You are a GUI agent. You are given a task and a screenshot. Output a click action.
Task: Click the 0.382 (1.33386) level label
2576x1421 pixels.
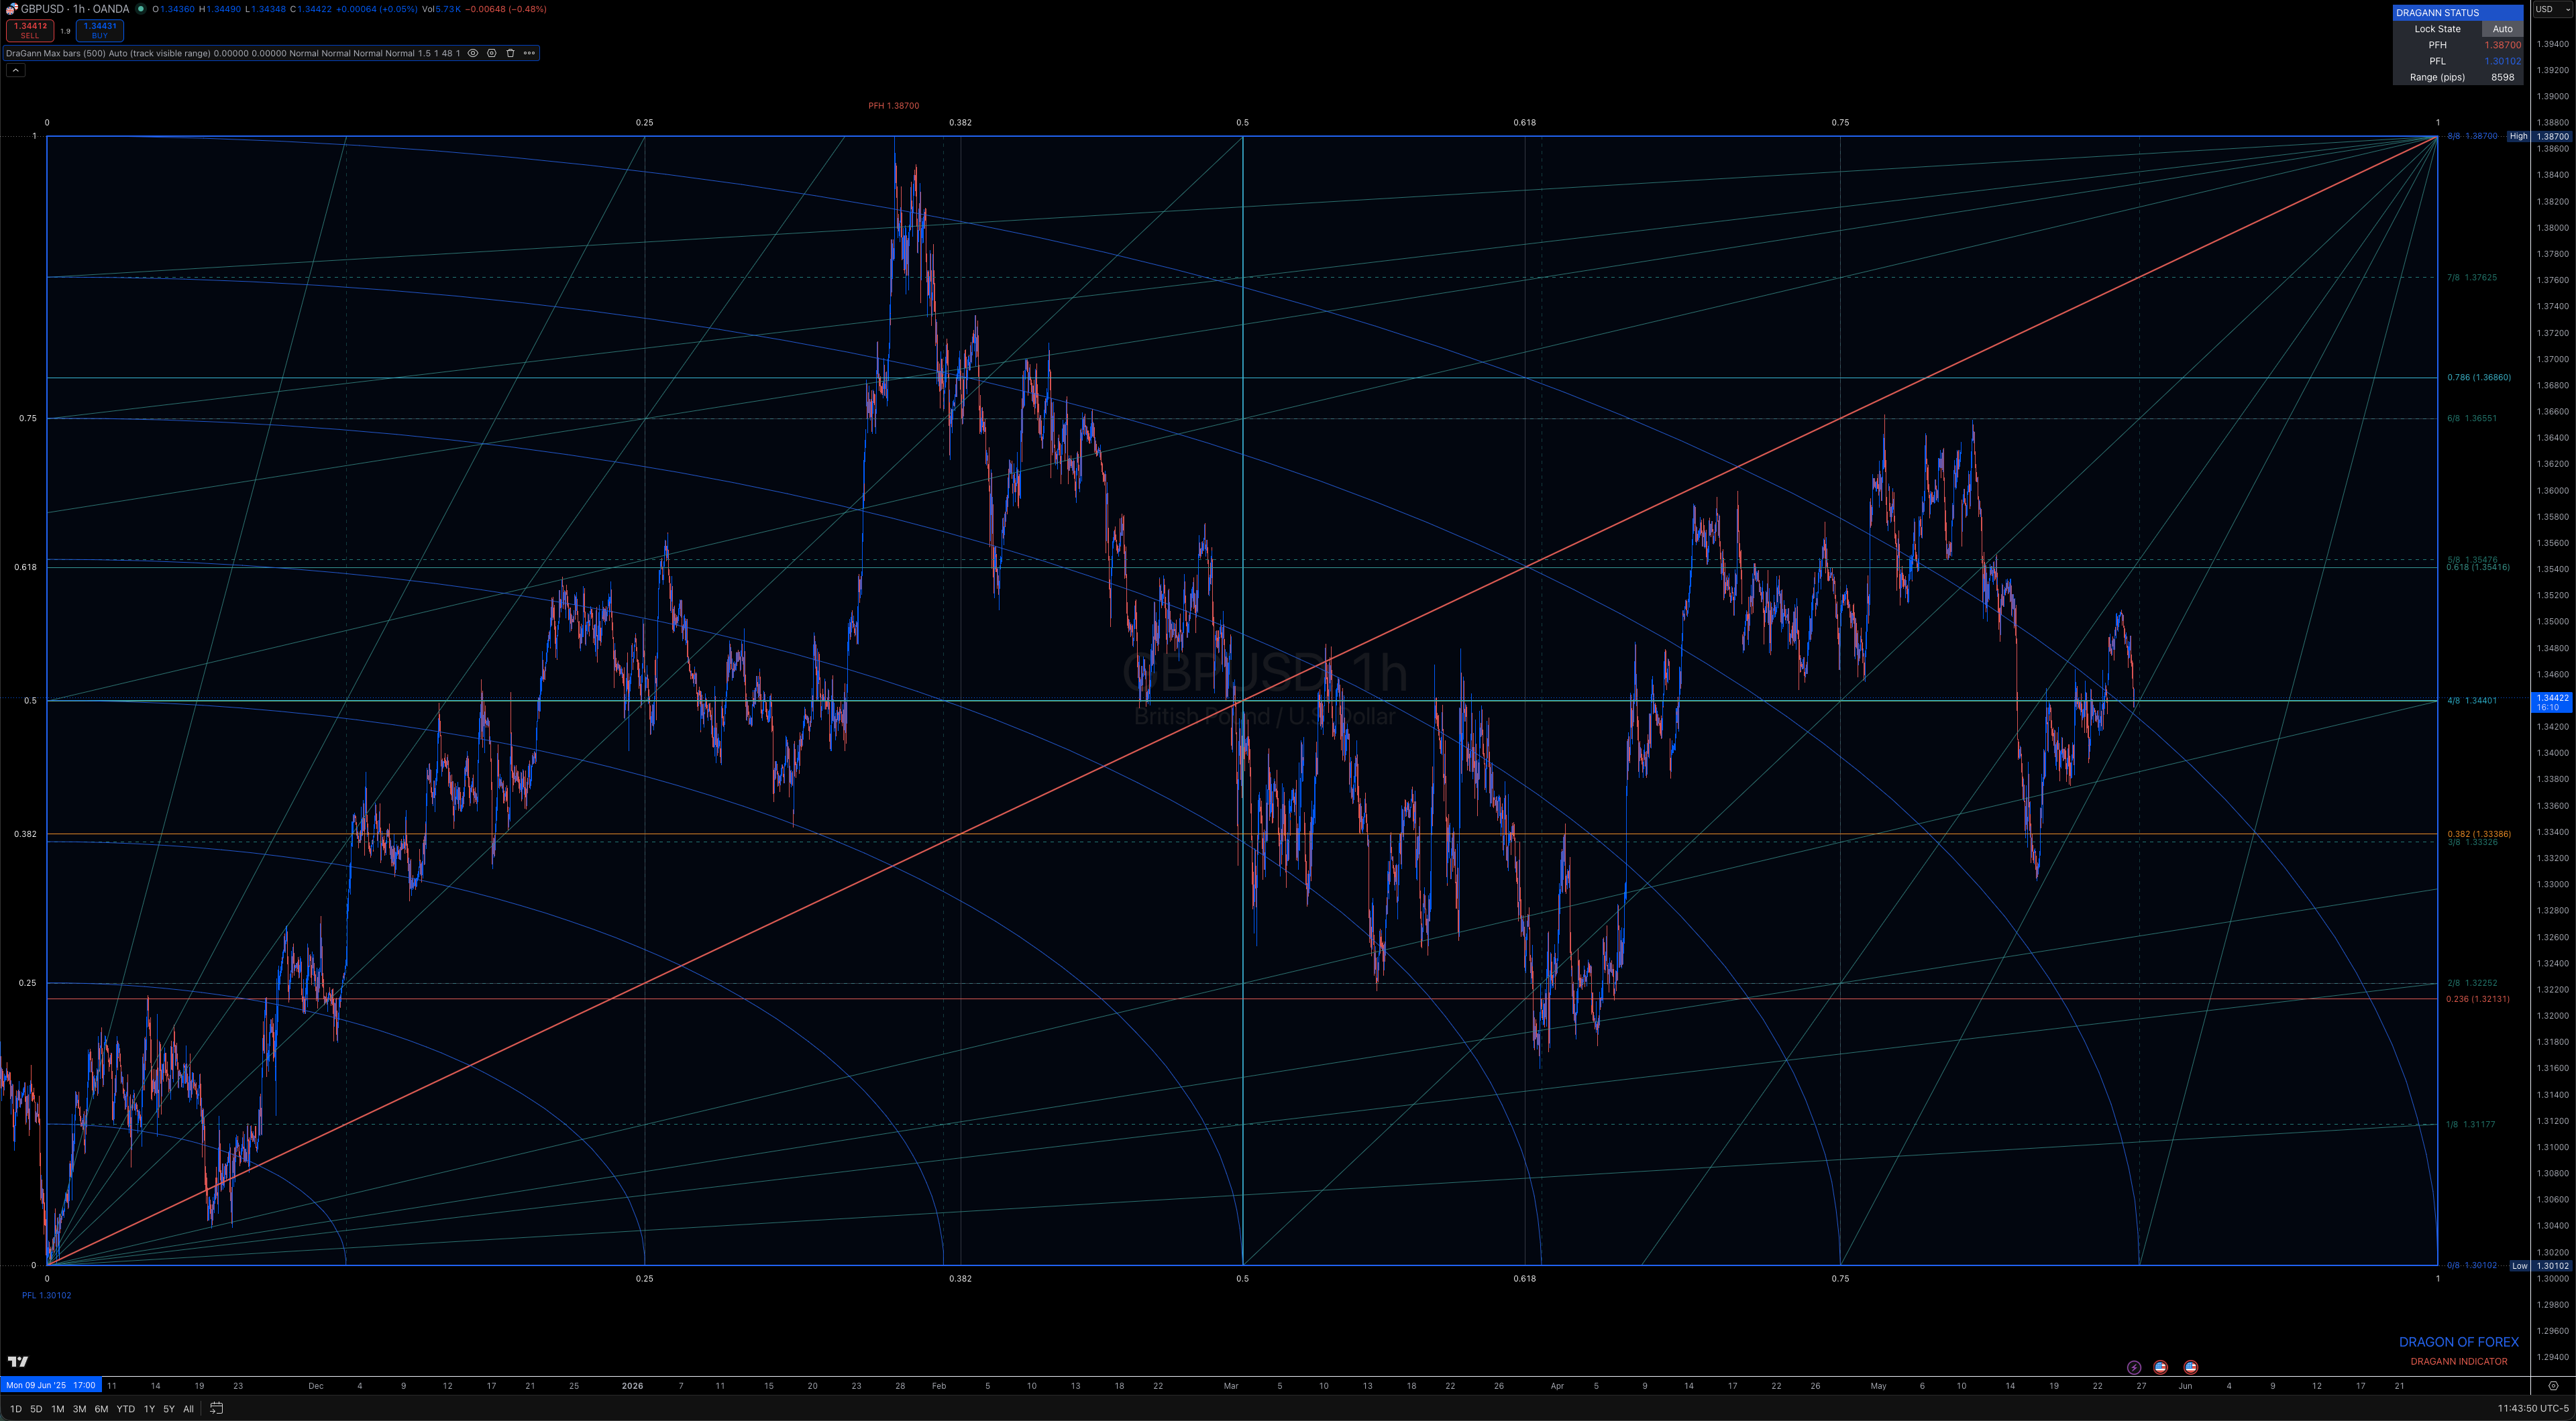coord(2478,834)
